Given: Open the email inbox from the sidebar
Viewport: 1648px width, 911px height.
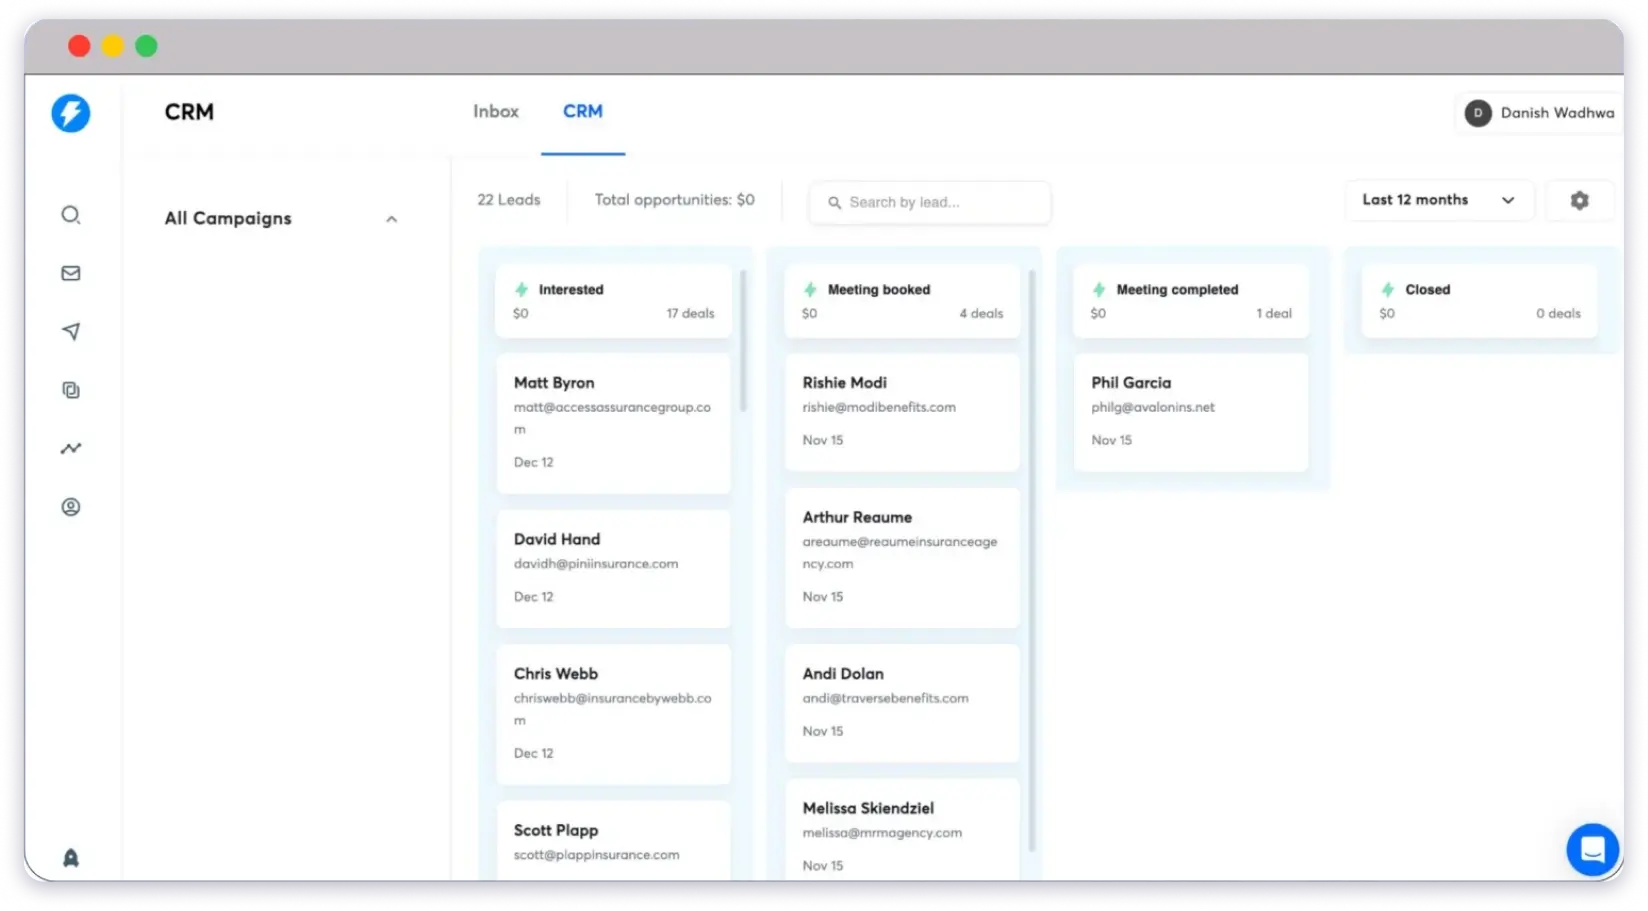Looking at the screenshot, I should 70,273.
